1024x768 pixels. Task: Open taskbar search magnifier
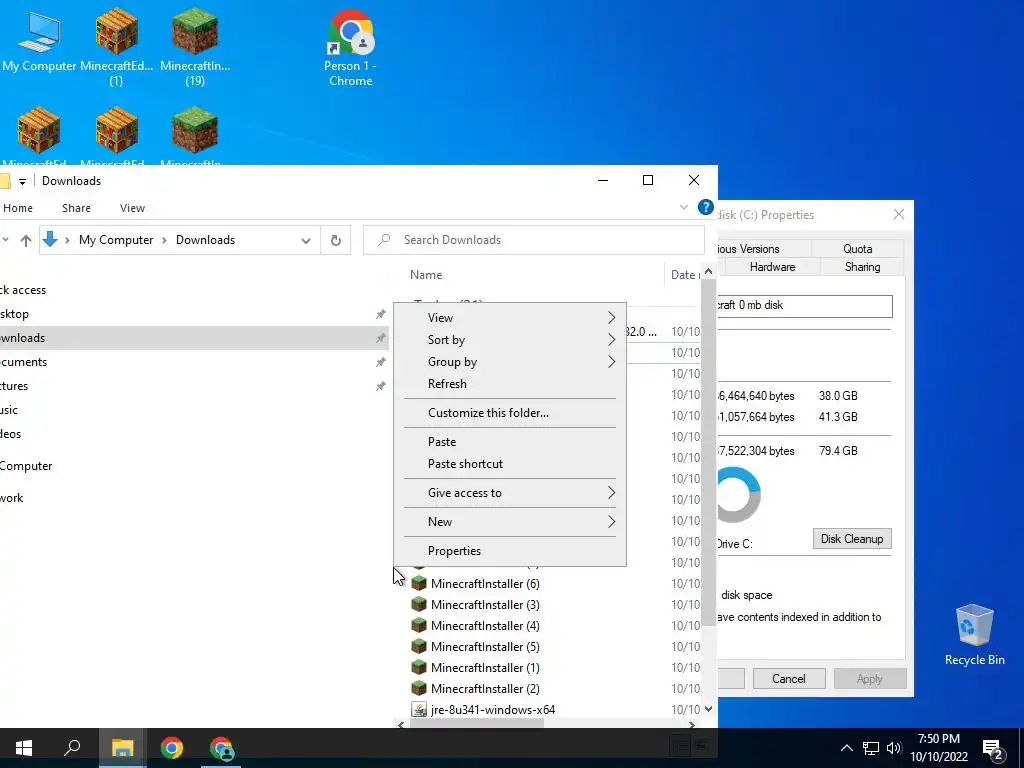[x=72, y=748]
